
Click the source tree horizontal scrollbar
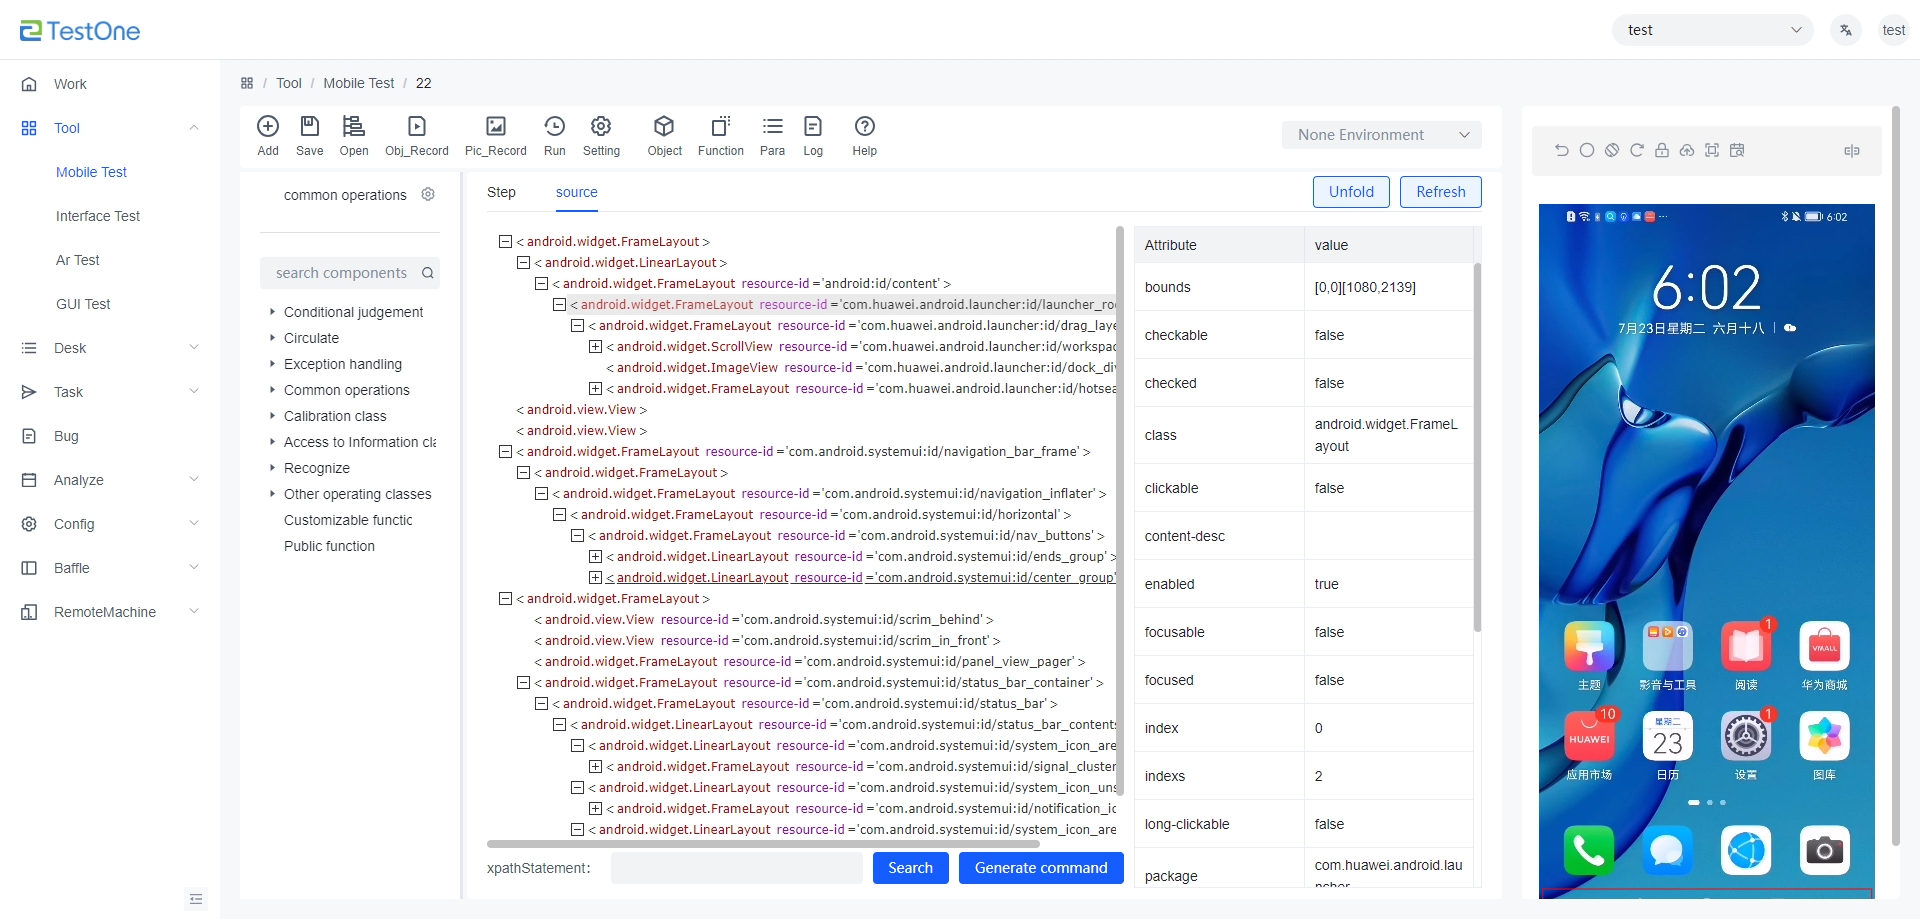pyautogui.click(x=763, y=844)
